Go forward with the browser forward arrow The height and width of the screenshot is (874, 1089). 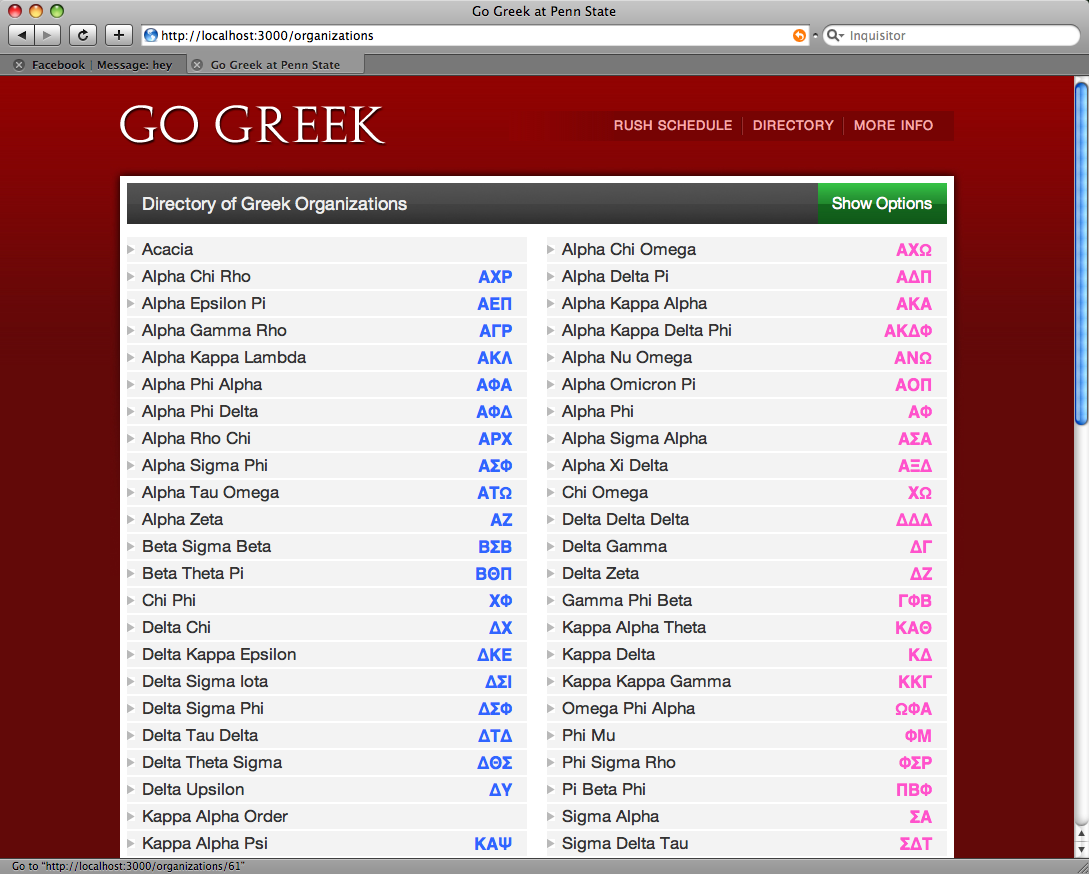47,35
